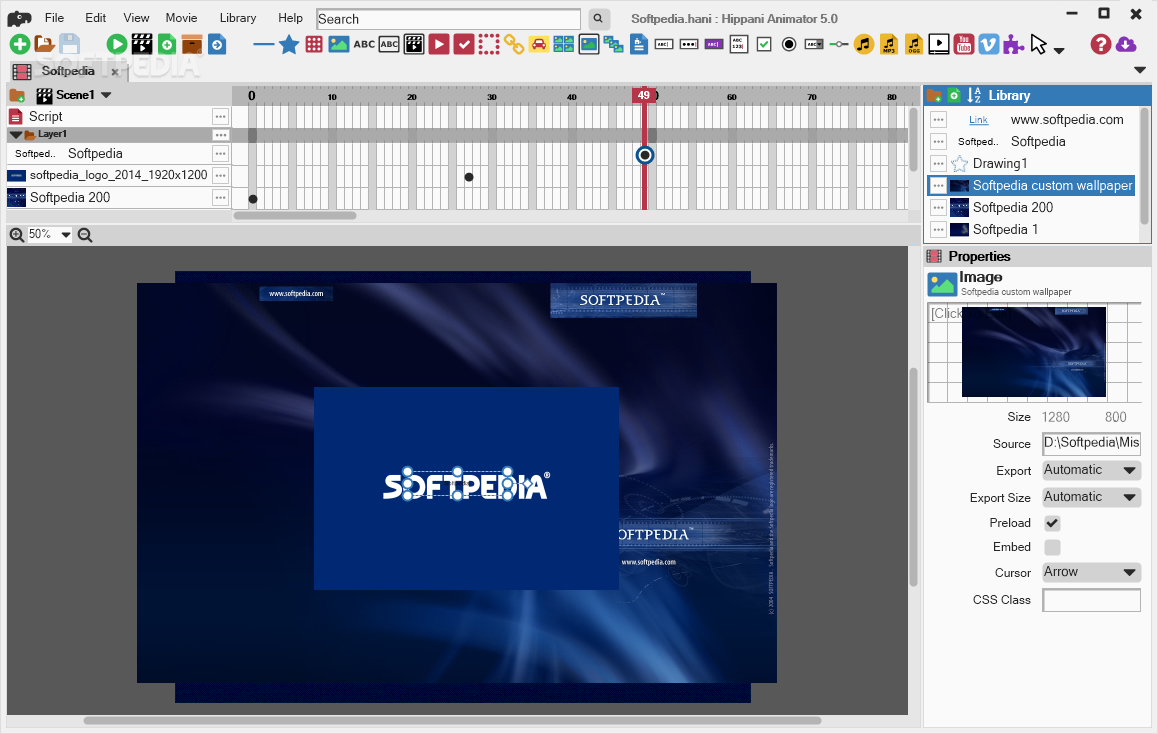Image resolution: width=1158 pixels, height=734 pixels.
Task: Insert an image with the picture icon
Action: point(339,44)
